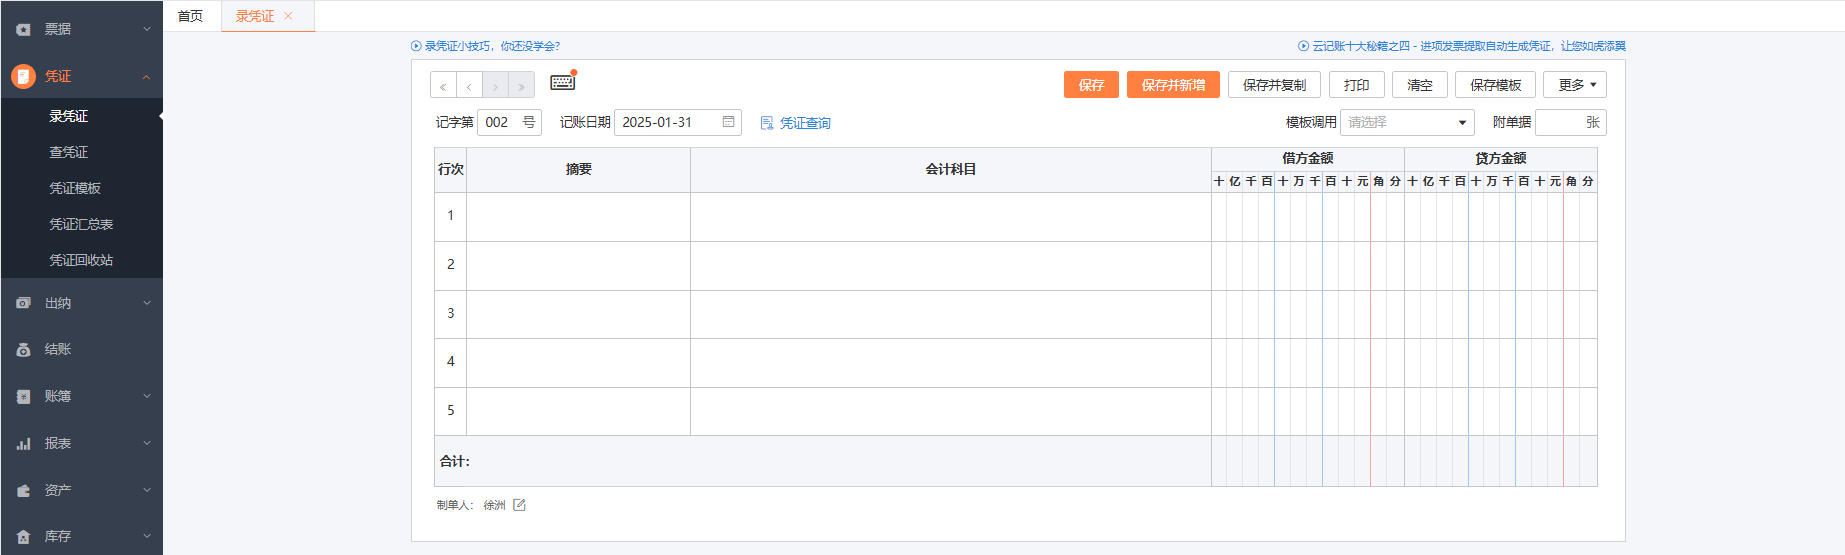
Task: Go to the first voucher arrow
Action: coord(443,86)
